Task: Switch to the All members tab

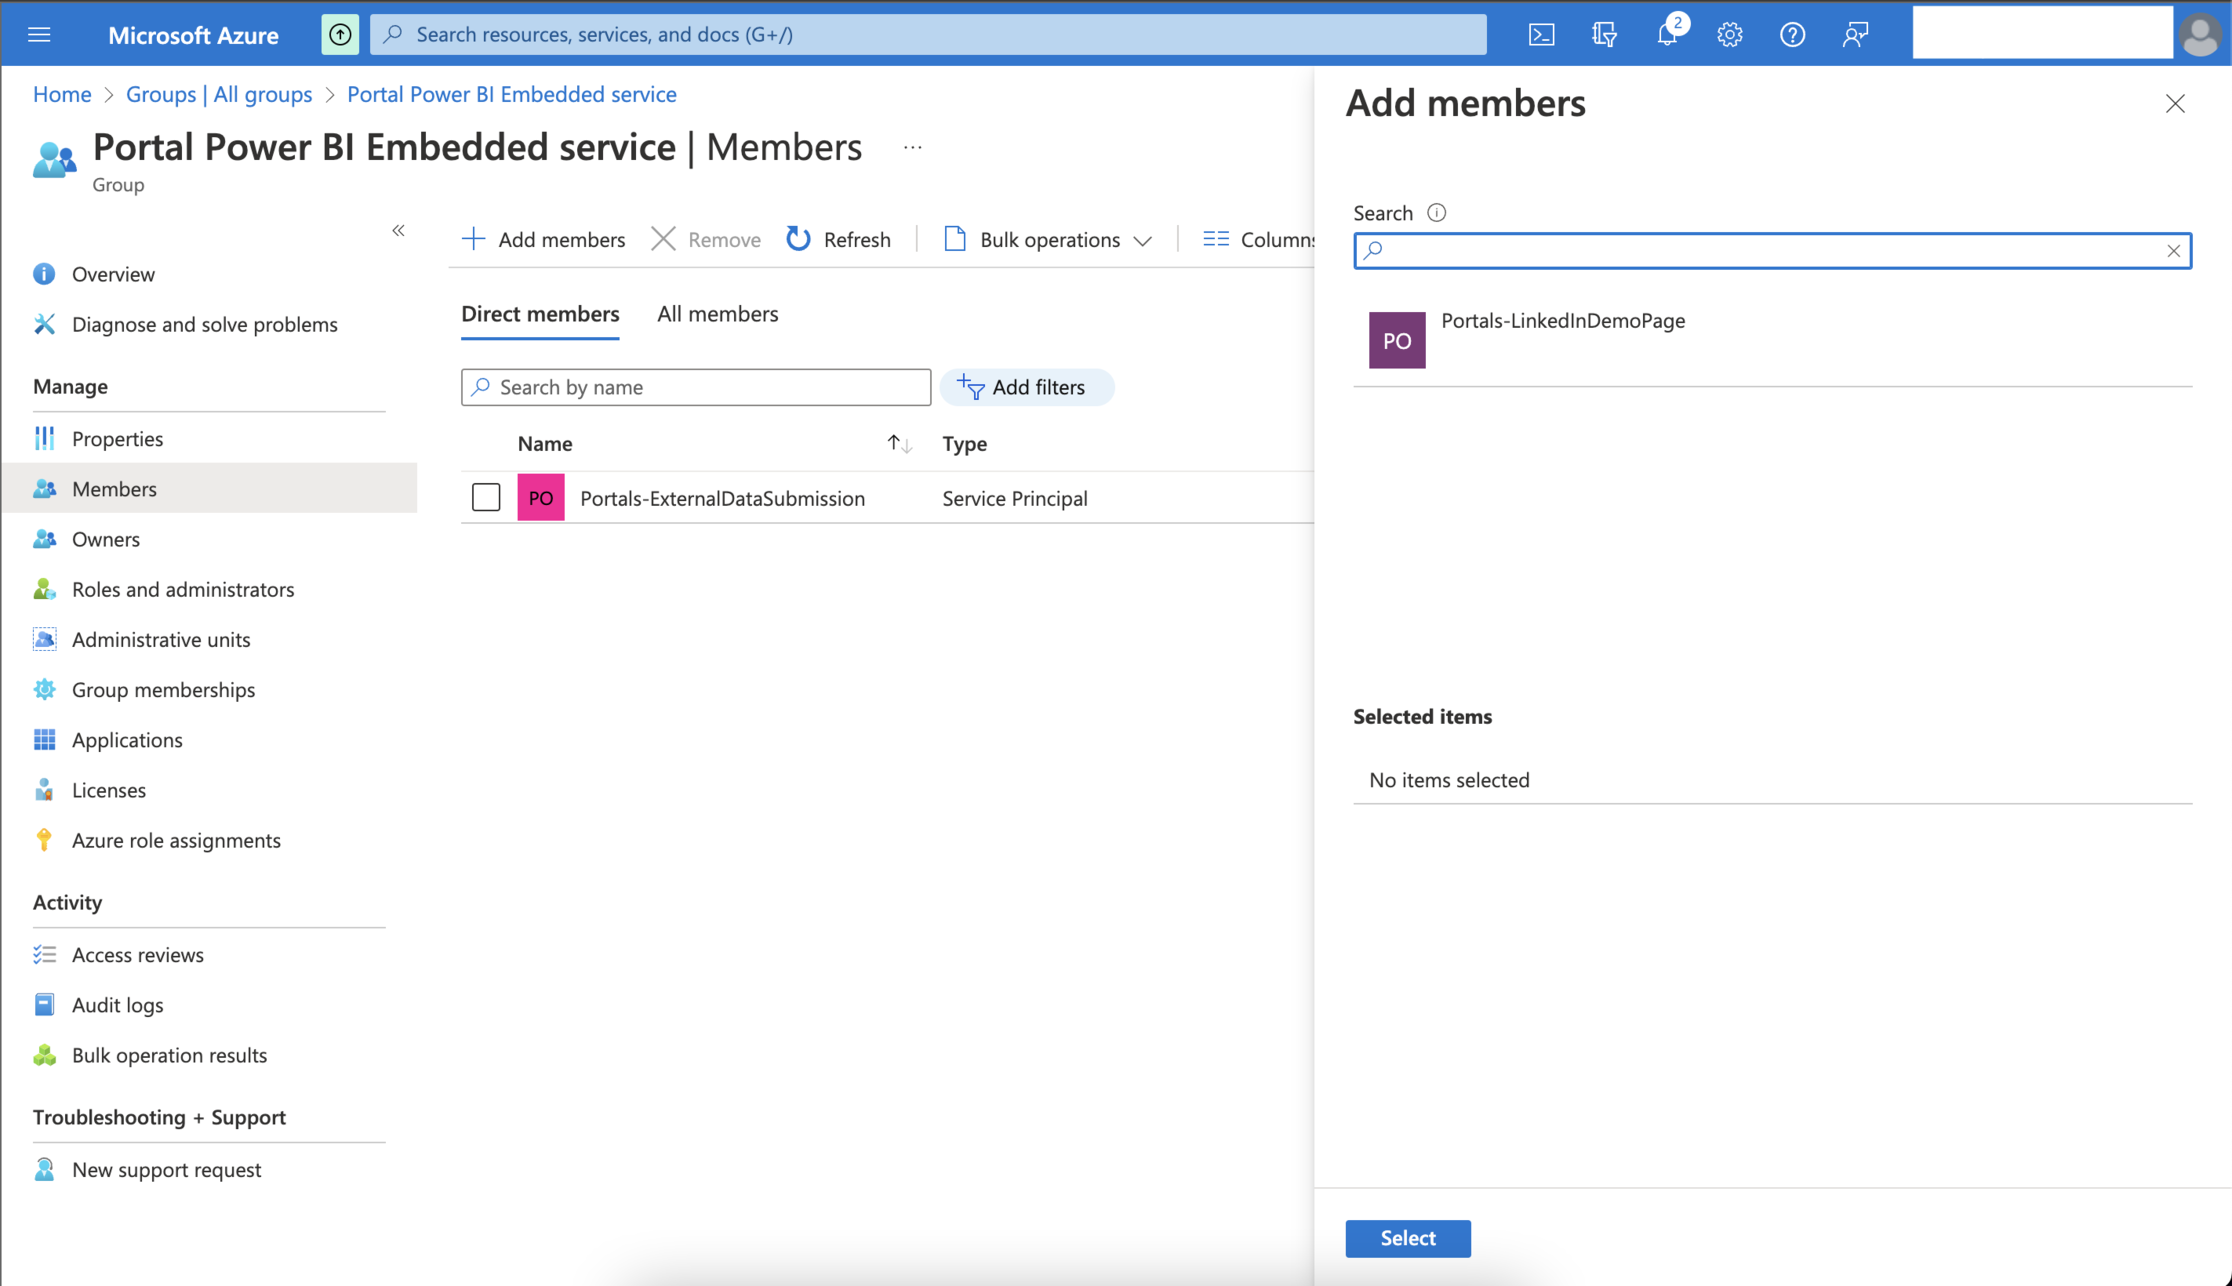Action: tap(717, 314)
